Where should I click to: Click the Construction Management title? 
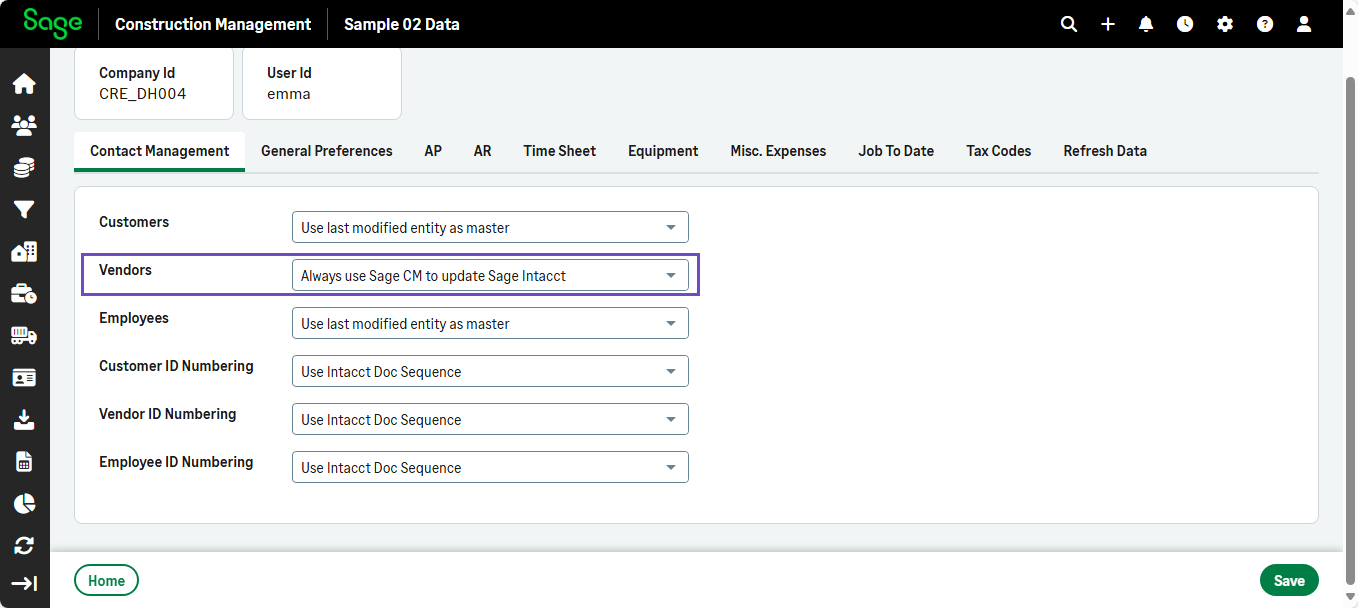[213, 24]
